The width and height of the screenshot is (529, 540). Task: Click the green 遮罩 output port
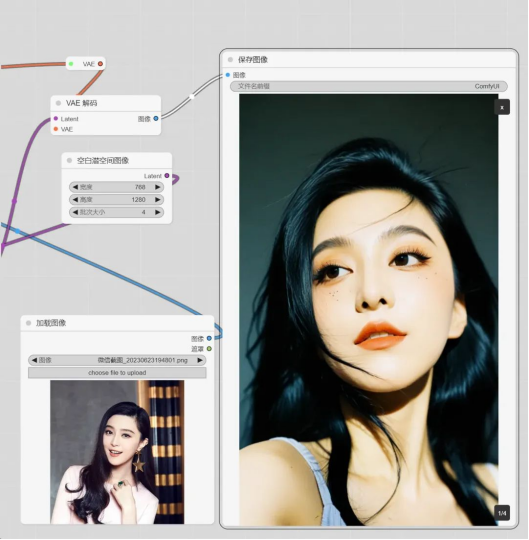pos(209,349)
